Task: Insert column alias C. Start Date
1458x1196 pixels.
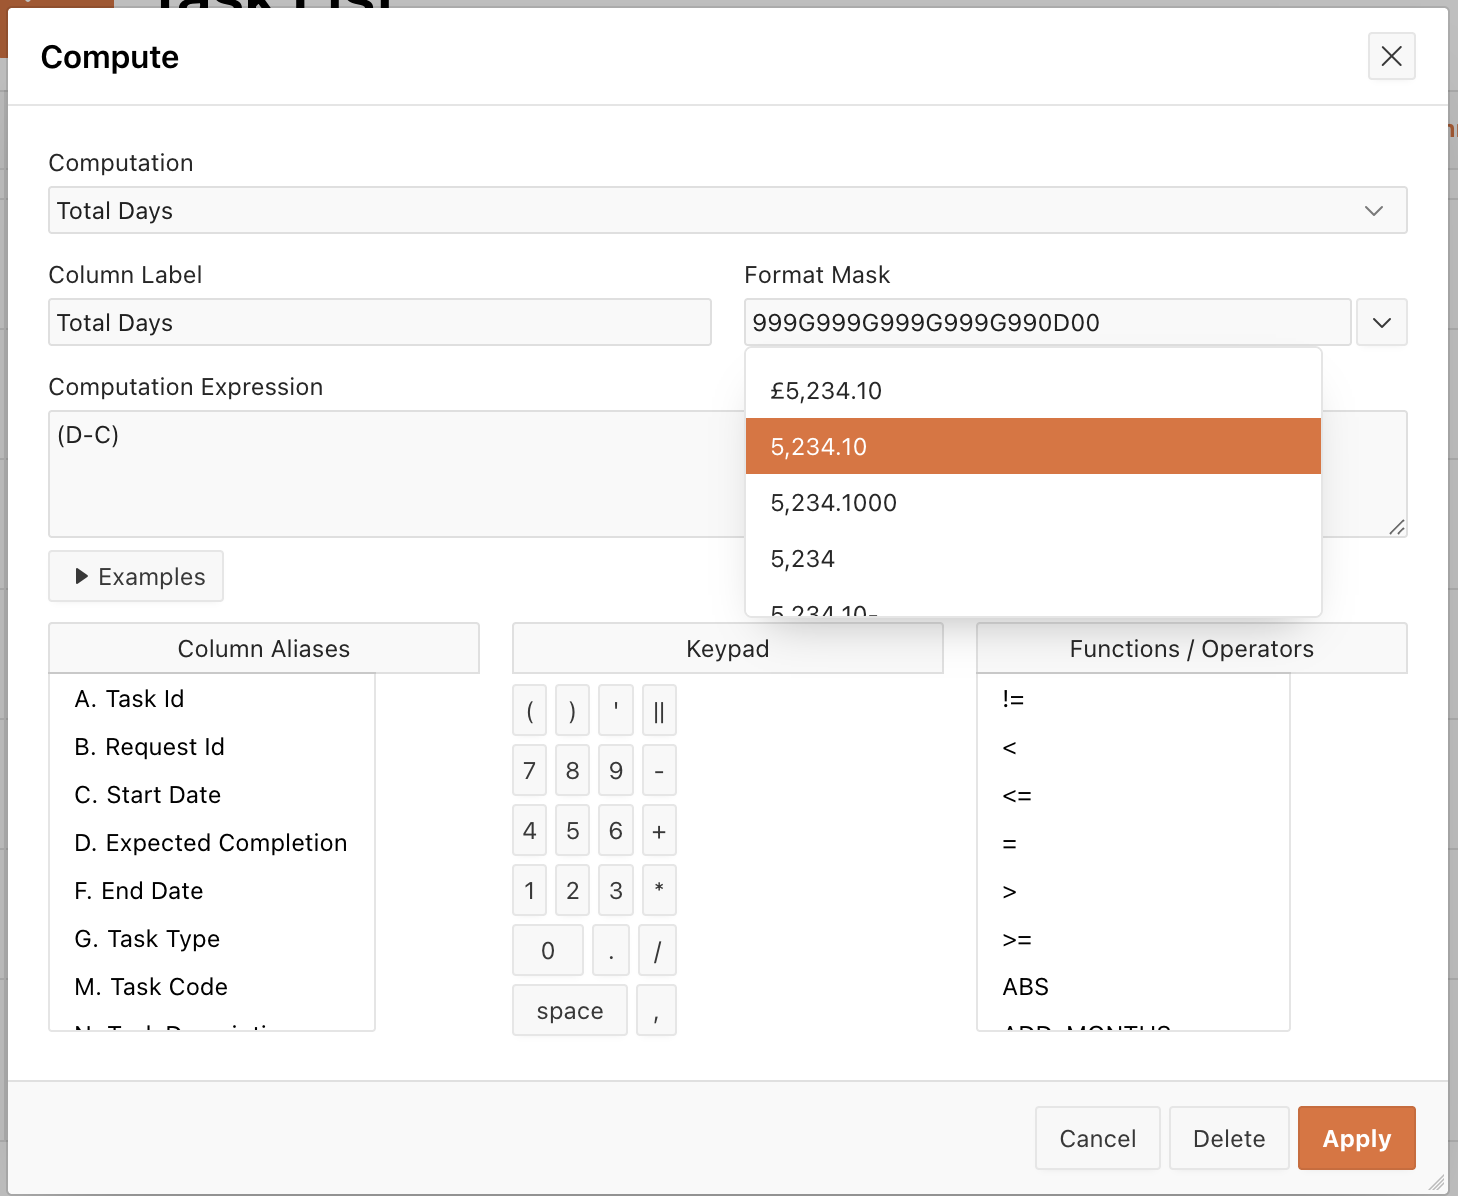Action: coord(148,795)
